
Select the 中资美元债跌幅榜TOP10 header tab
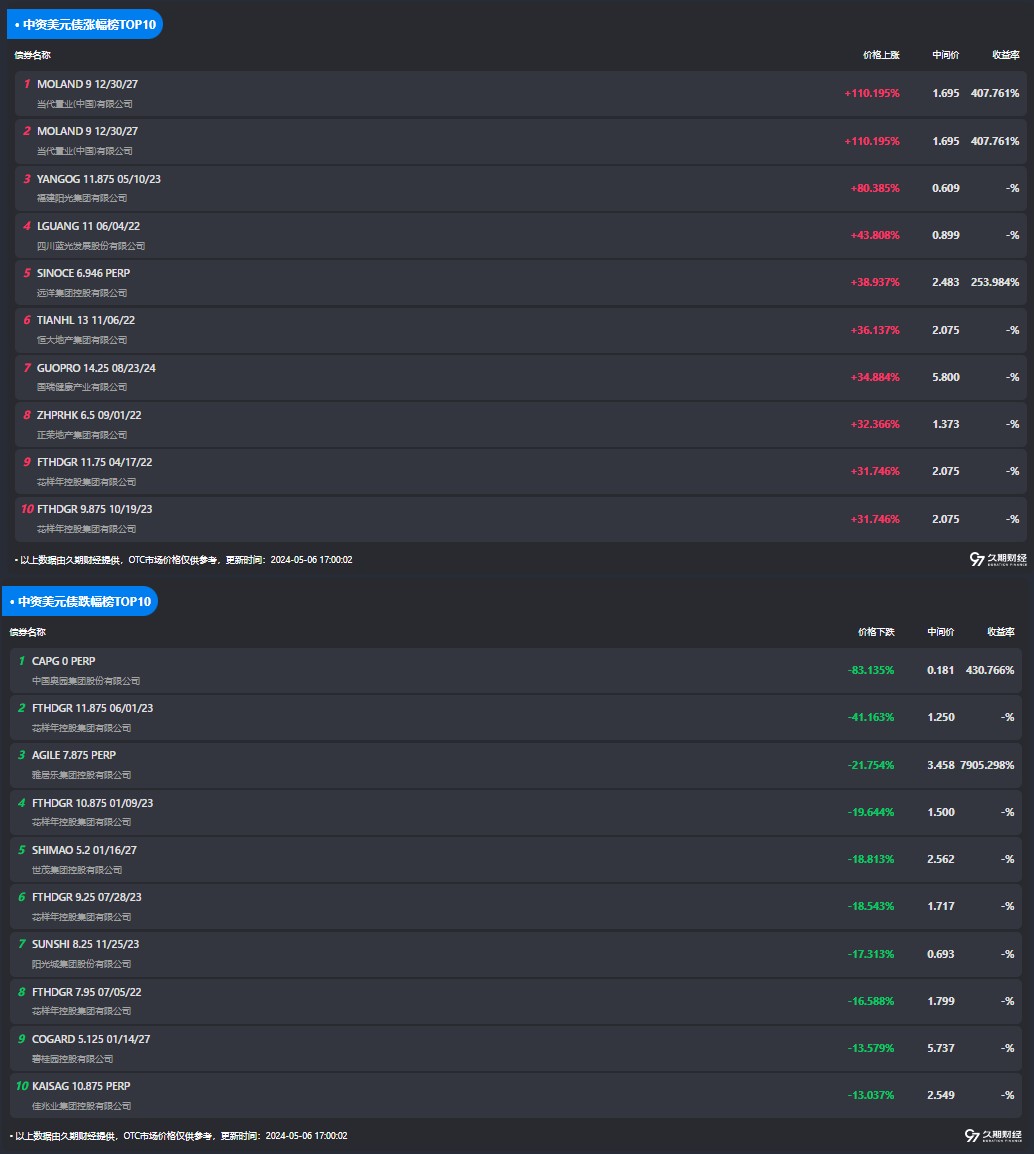pos(80,601)
